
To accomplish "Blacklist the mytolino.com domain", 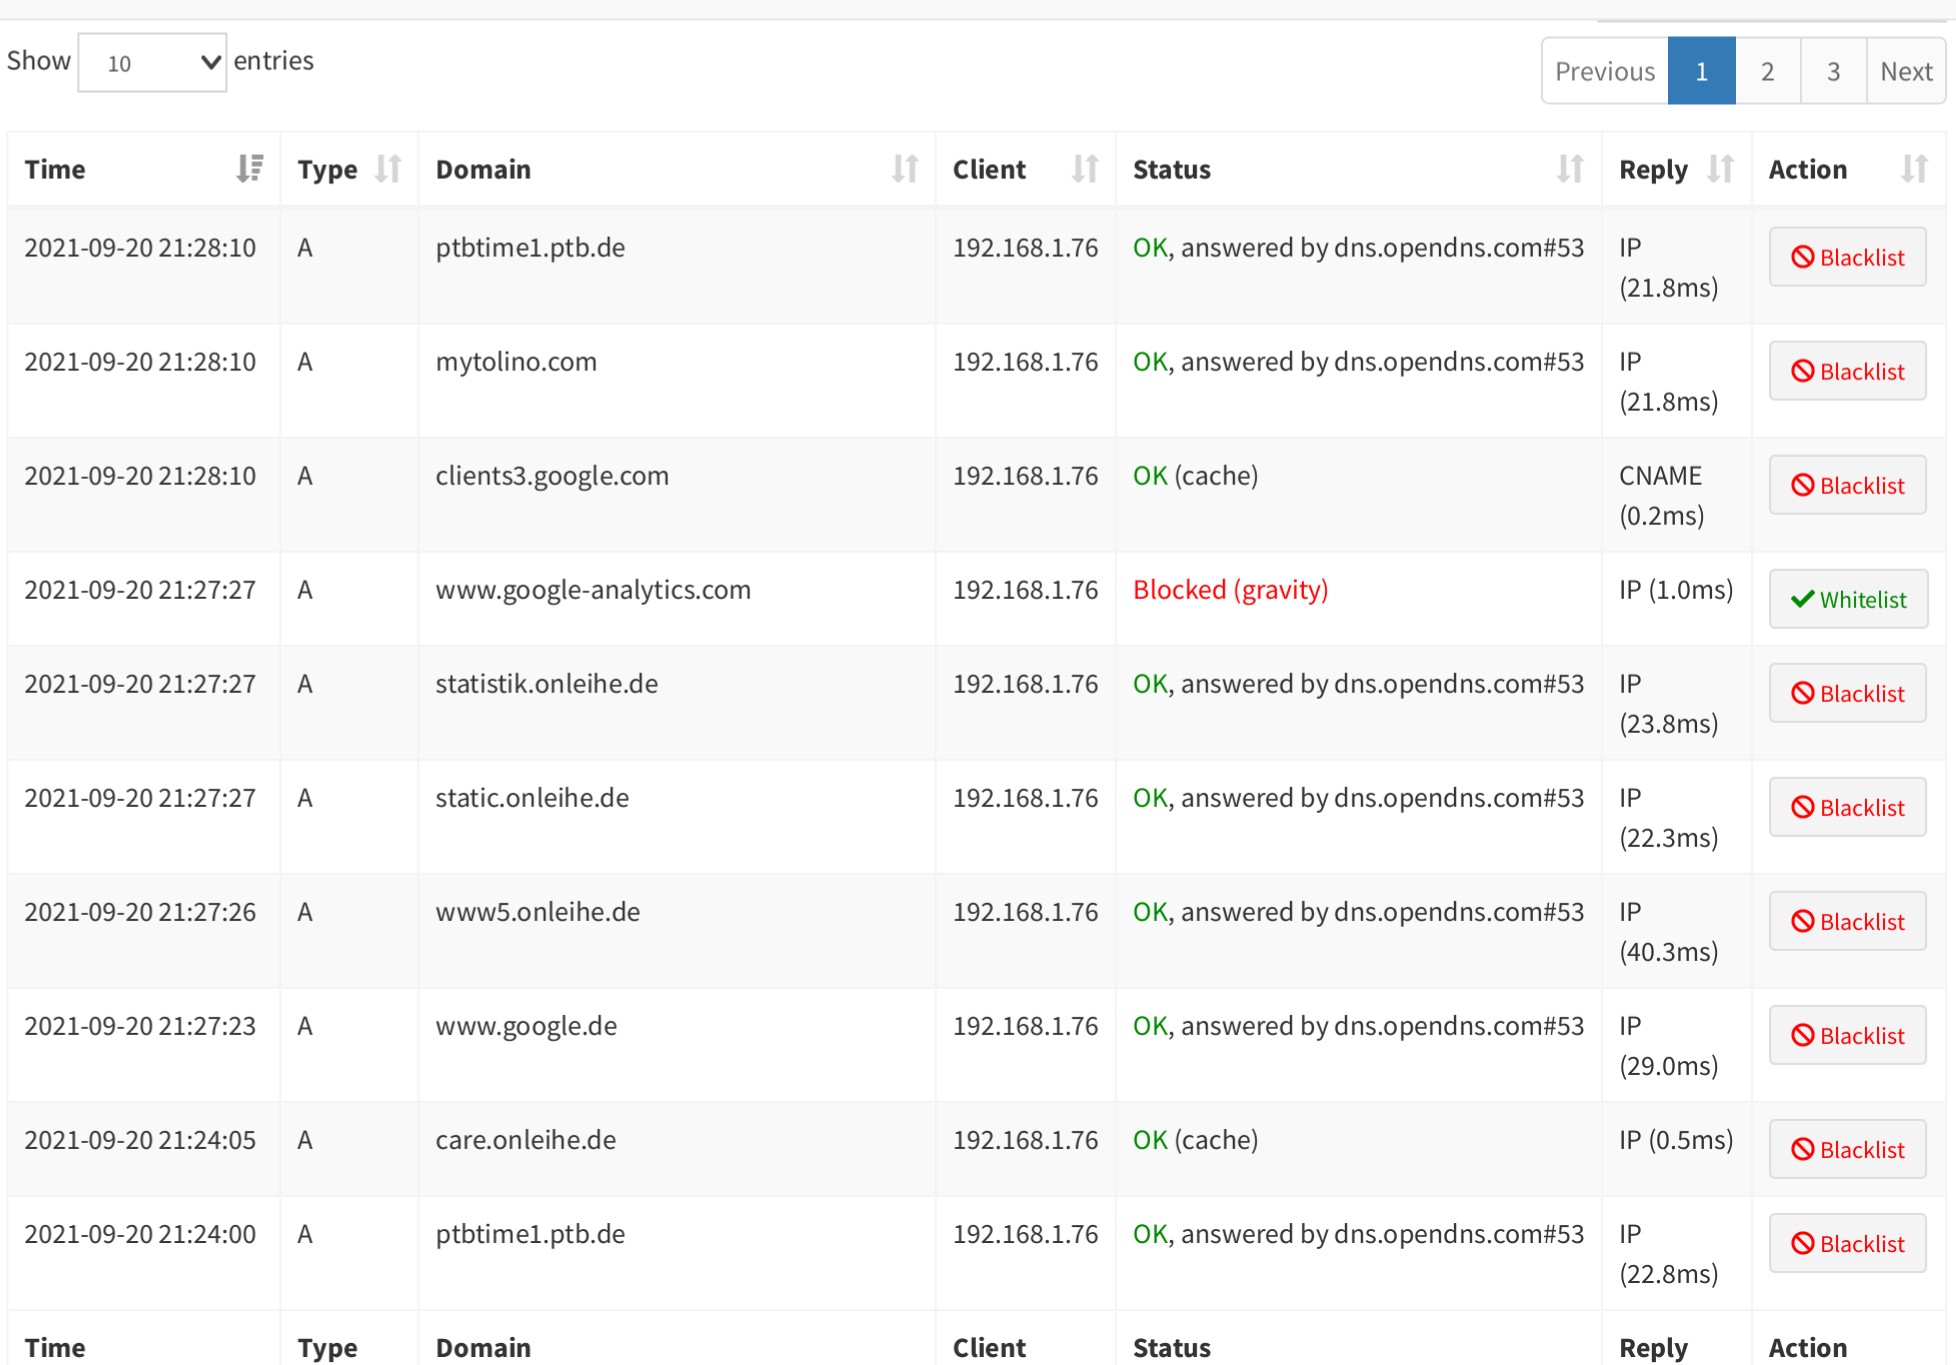I will pos(1847,371).
